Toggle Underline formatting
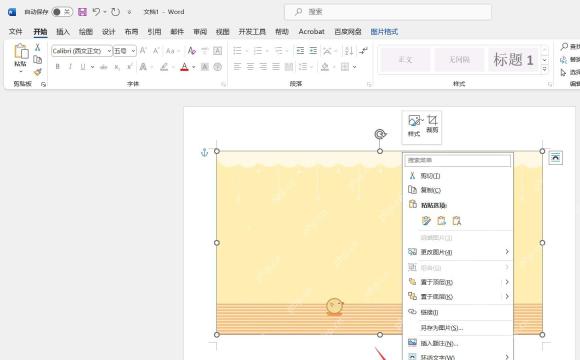 click(83, 67)
